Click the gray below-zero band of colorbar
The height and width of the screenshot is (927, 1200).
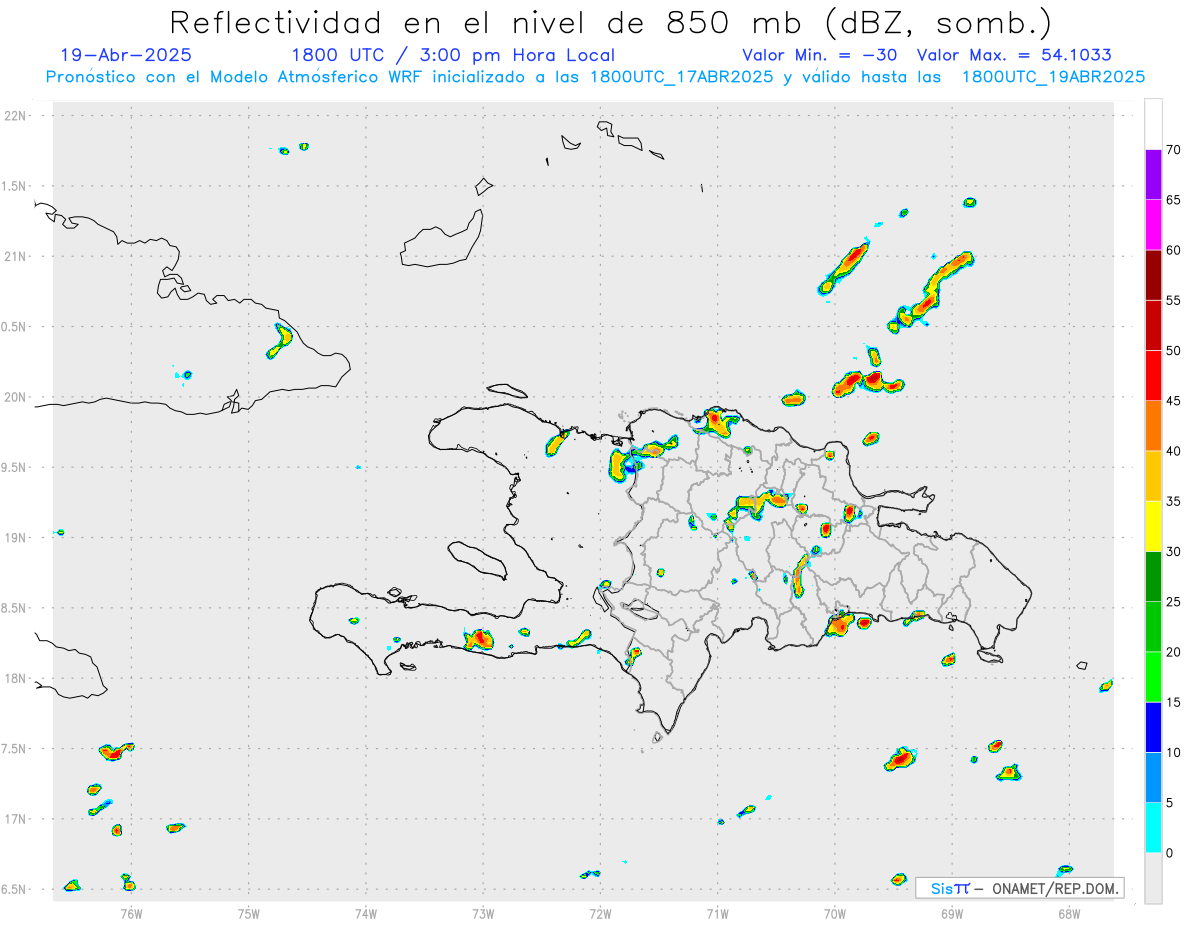(1153, 878)
